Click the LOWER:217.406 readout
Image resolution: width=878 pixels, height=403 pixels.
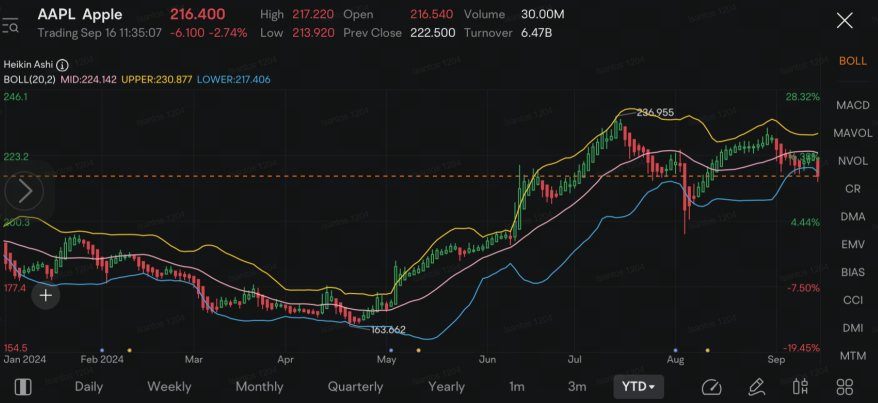234,79
